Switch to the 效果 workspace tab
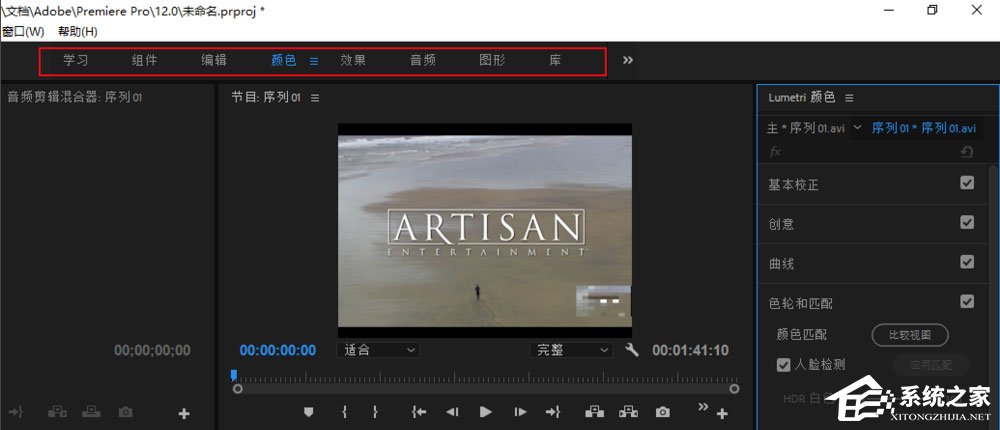The image size is (1000, 430). (x=353, y=60)
